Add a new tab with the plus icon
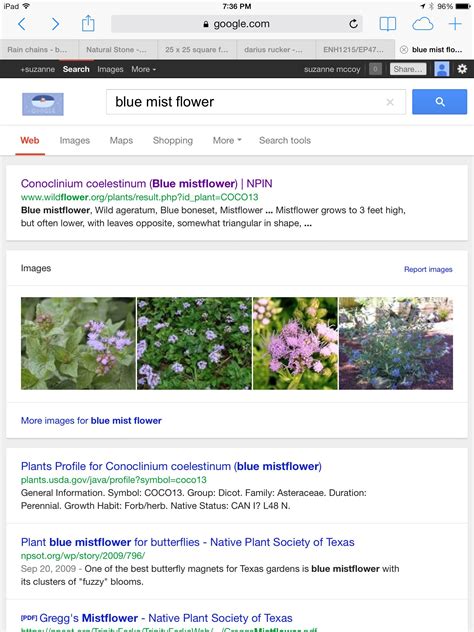 (x=455, y=24)
